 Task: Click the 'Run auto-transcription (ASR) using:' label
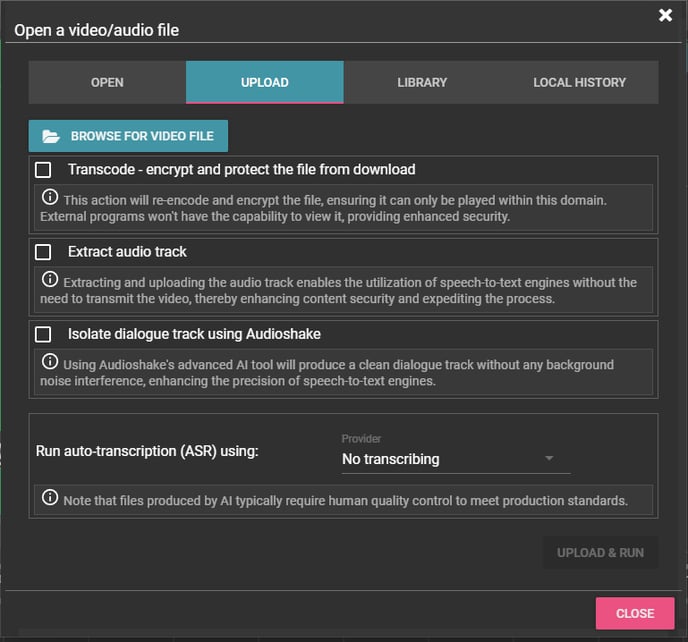[x=147, y=451]
